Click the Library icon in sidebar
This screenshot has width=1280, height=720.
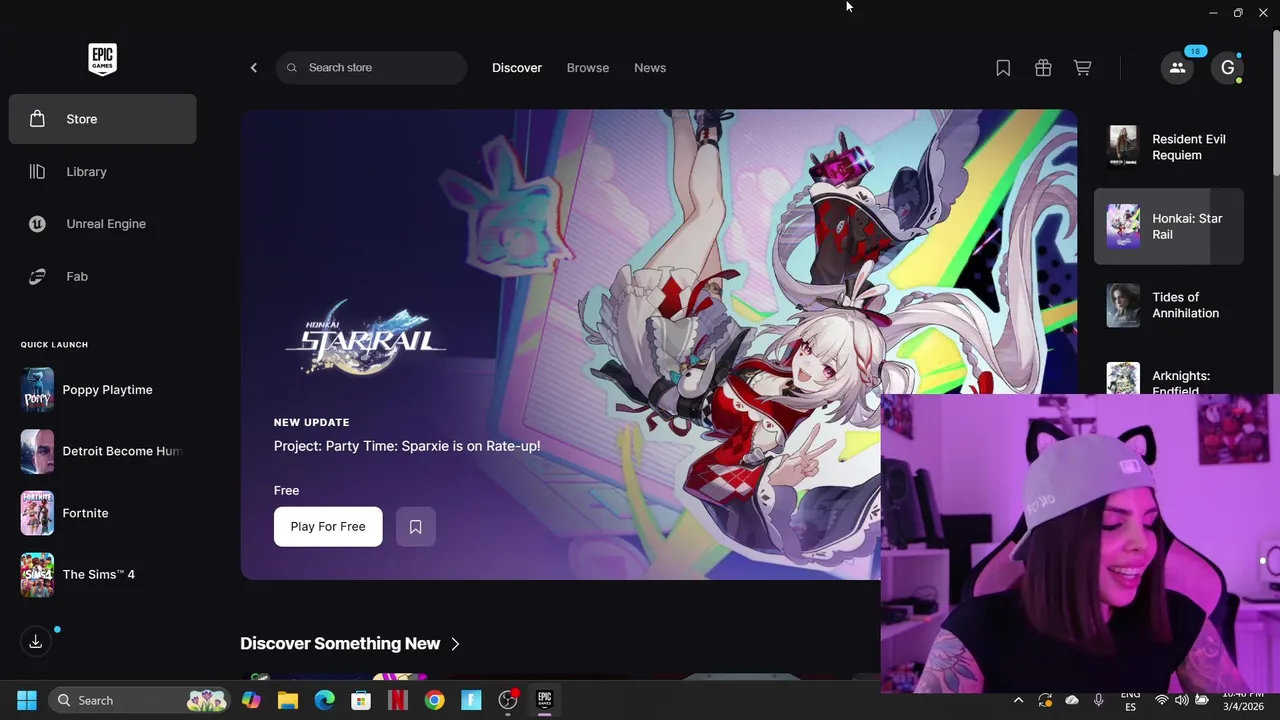[37, 172]
